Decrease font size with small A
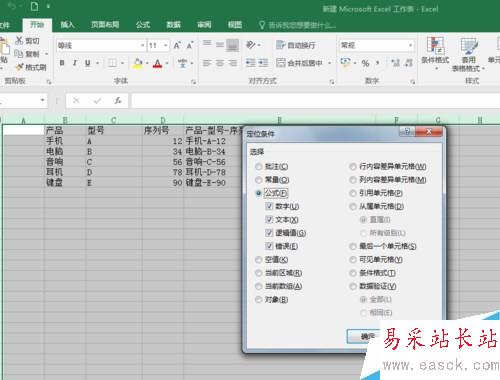The height and width of the screenshot is (380, 500). click(x=190, y=45)
